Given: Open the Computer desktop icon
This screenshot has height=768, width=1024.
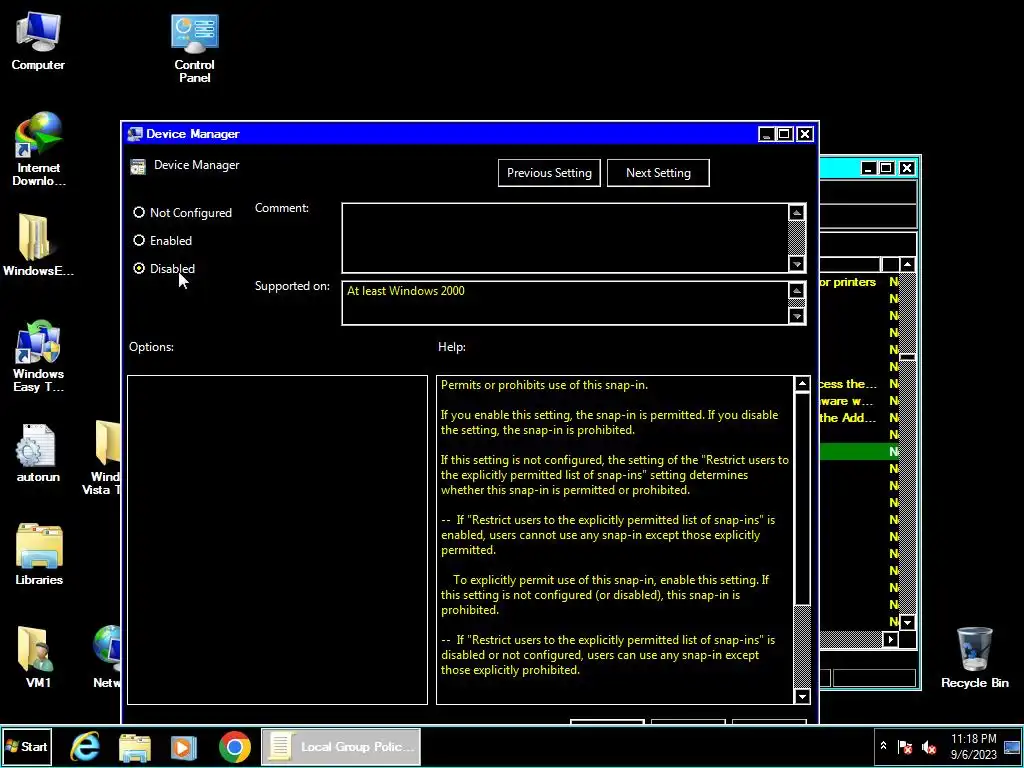Looking at the screenshot, I should (38, 40).
